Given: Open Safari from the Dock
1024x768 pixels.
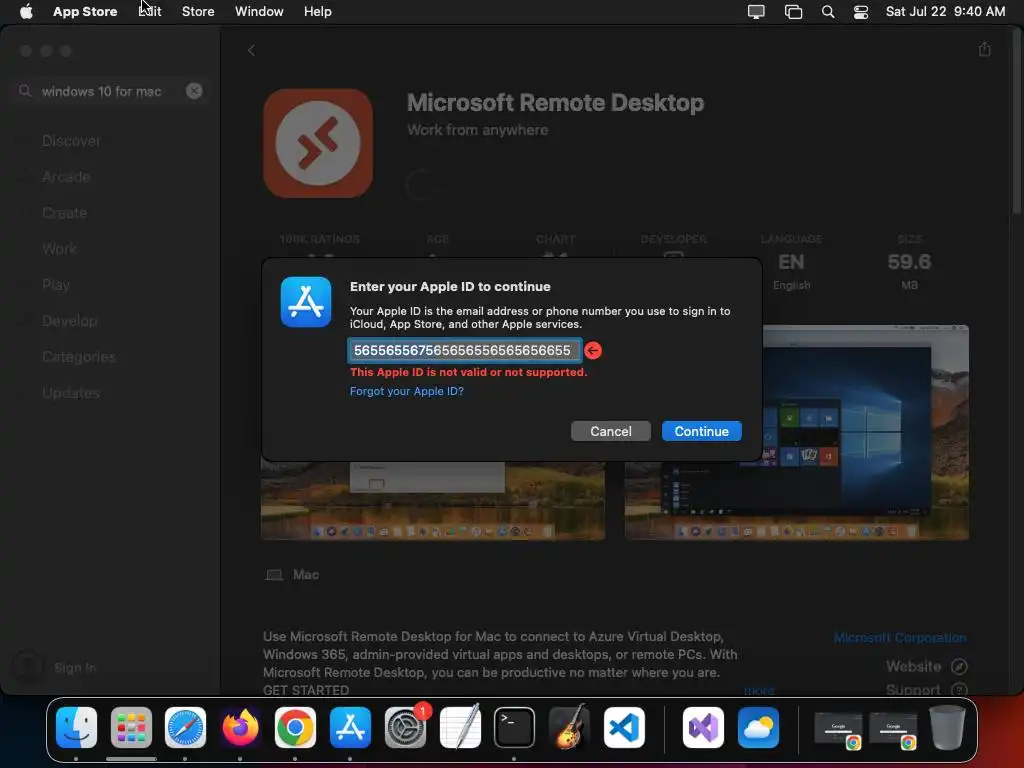Looking at the screenshot, I should click(x=185, y=728).
